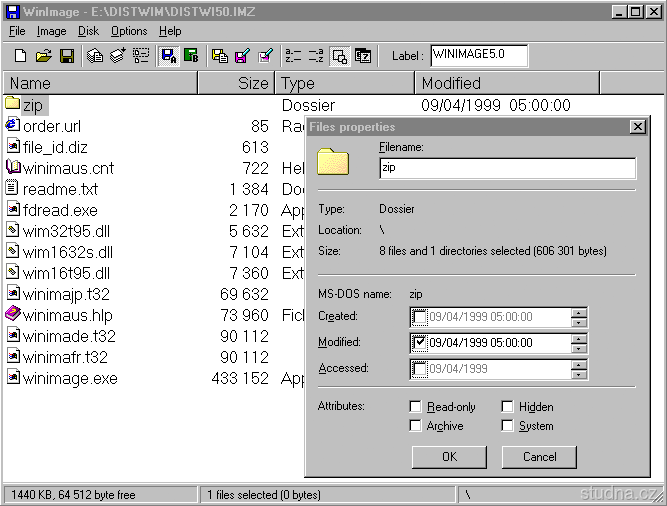This screenshot has height=506, width=667.
Task: Select the floppy drive B icon
Action: (x=191, y=56)
